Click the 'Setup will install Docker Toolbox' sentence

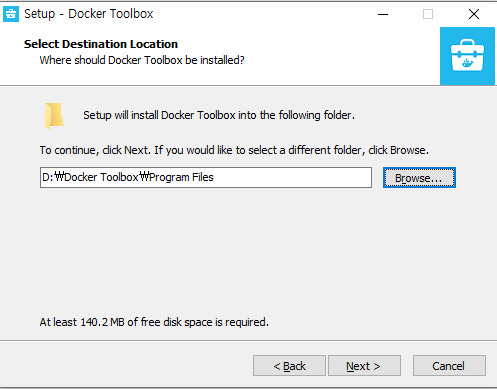click(x=219, y=115)
